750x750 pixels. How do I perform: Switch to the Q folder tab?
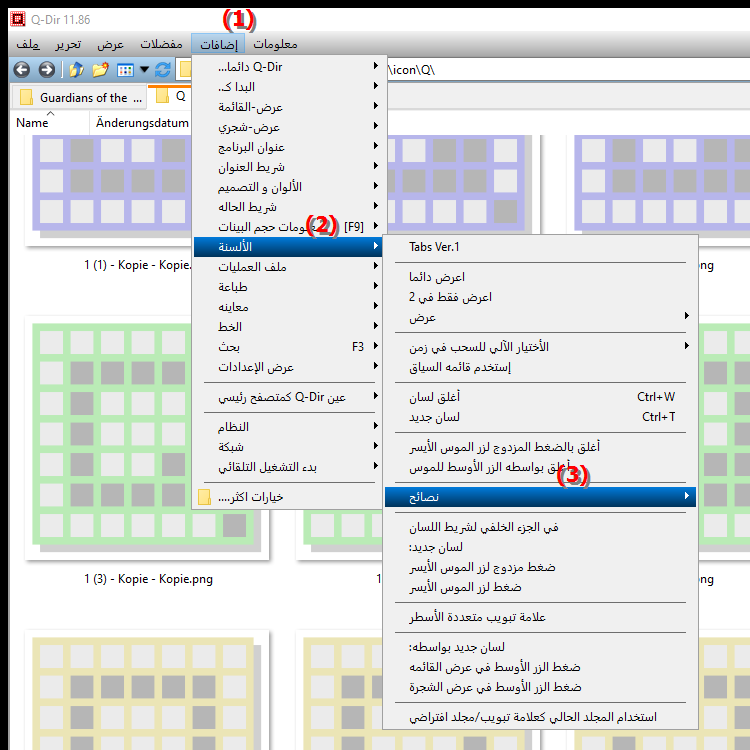[x=170, y=96]
